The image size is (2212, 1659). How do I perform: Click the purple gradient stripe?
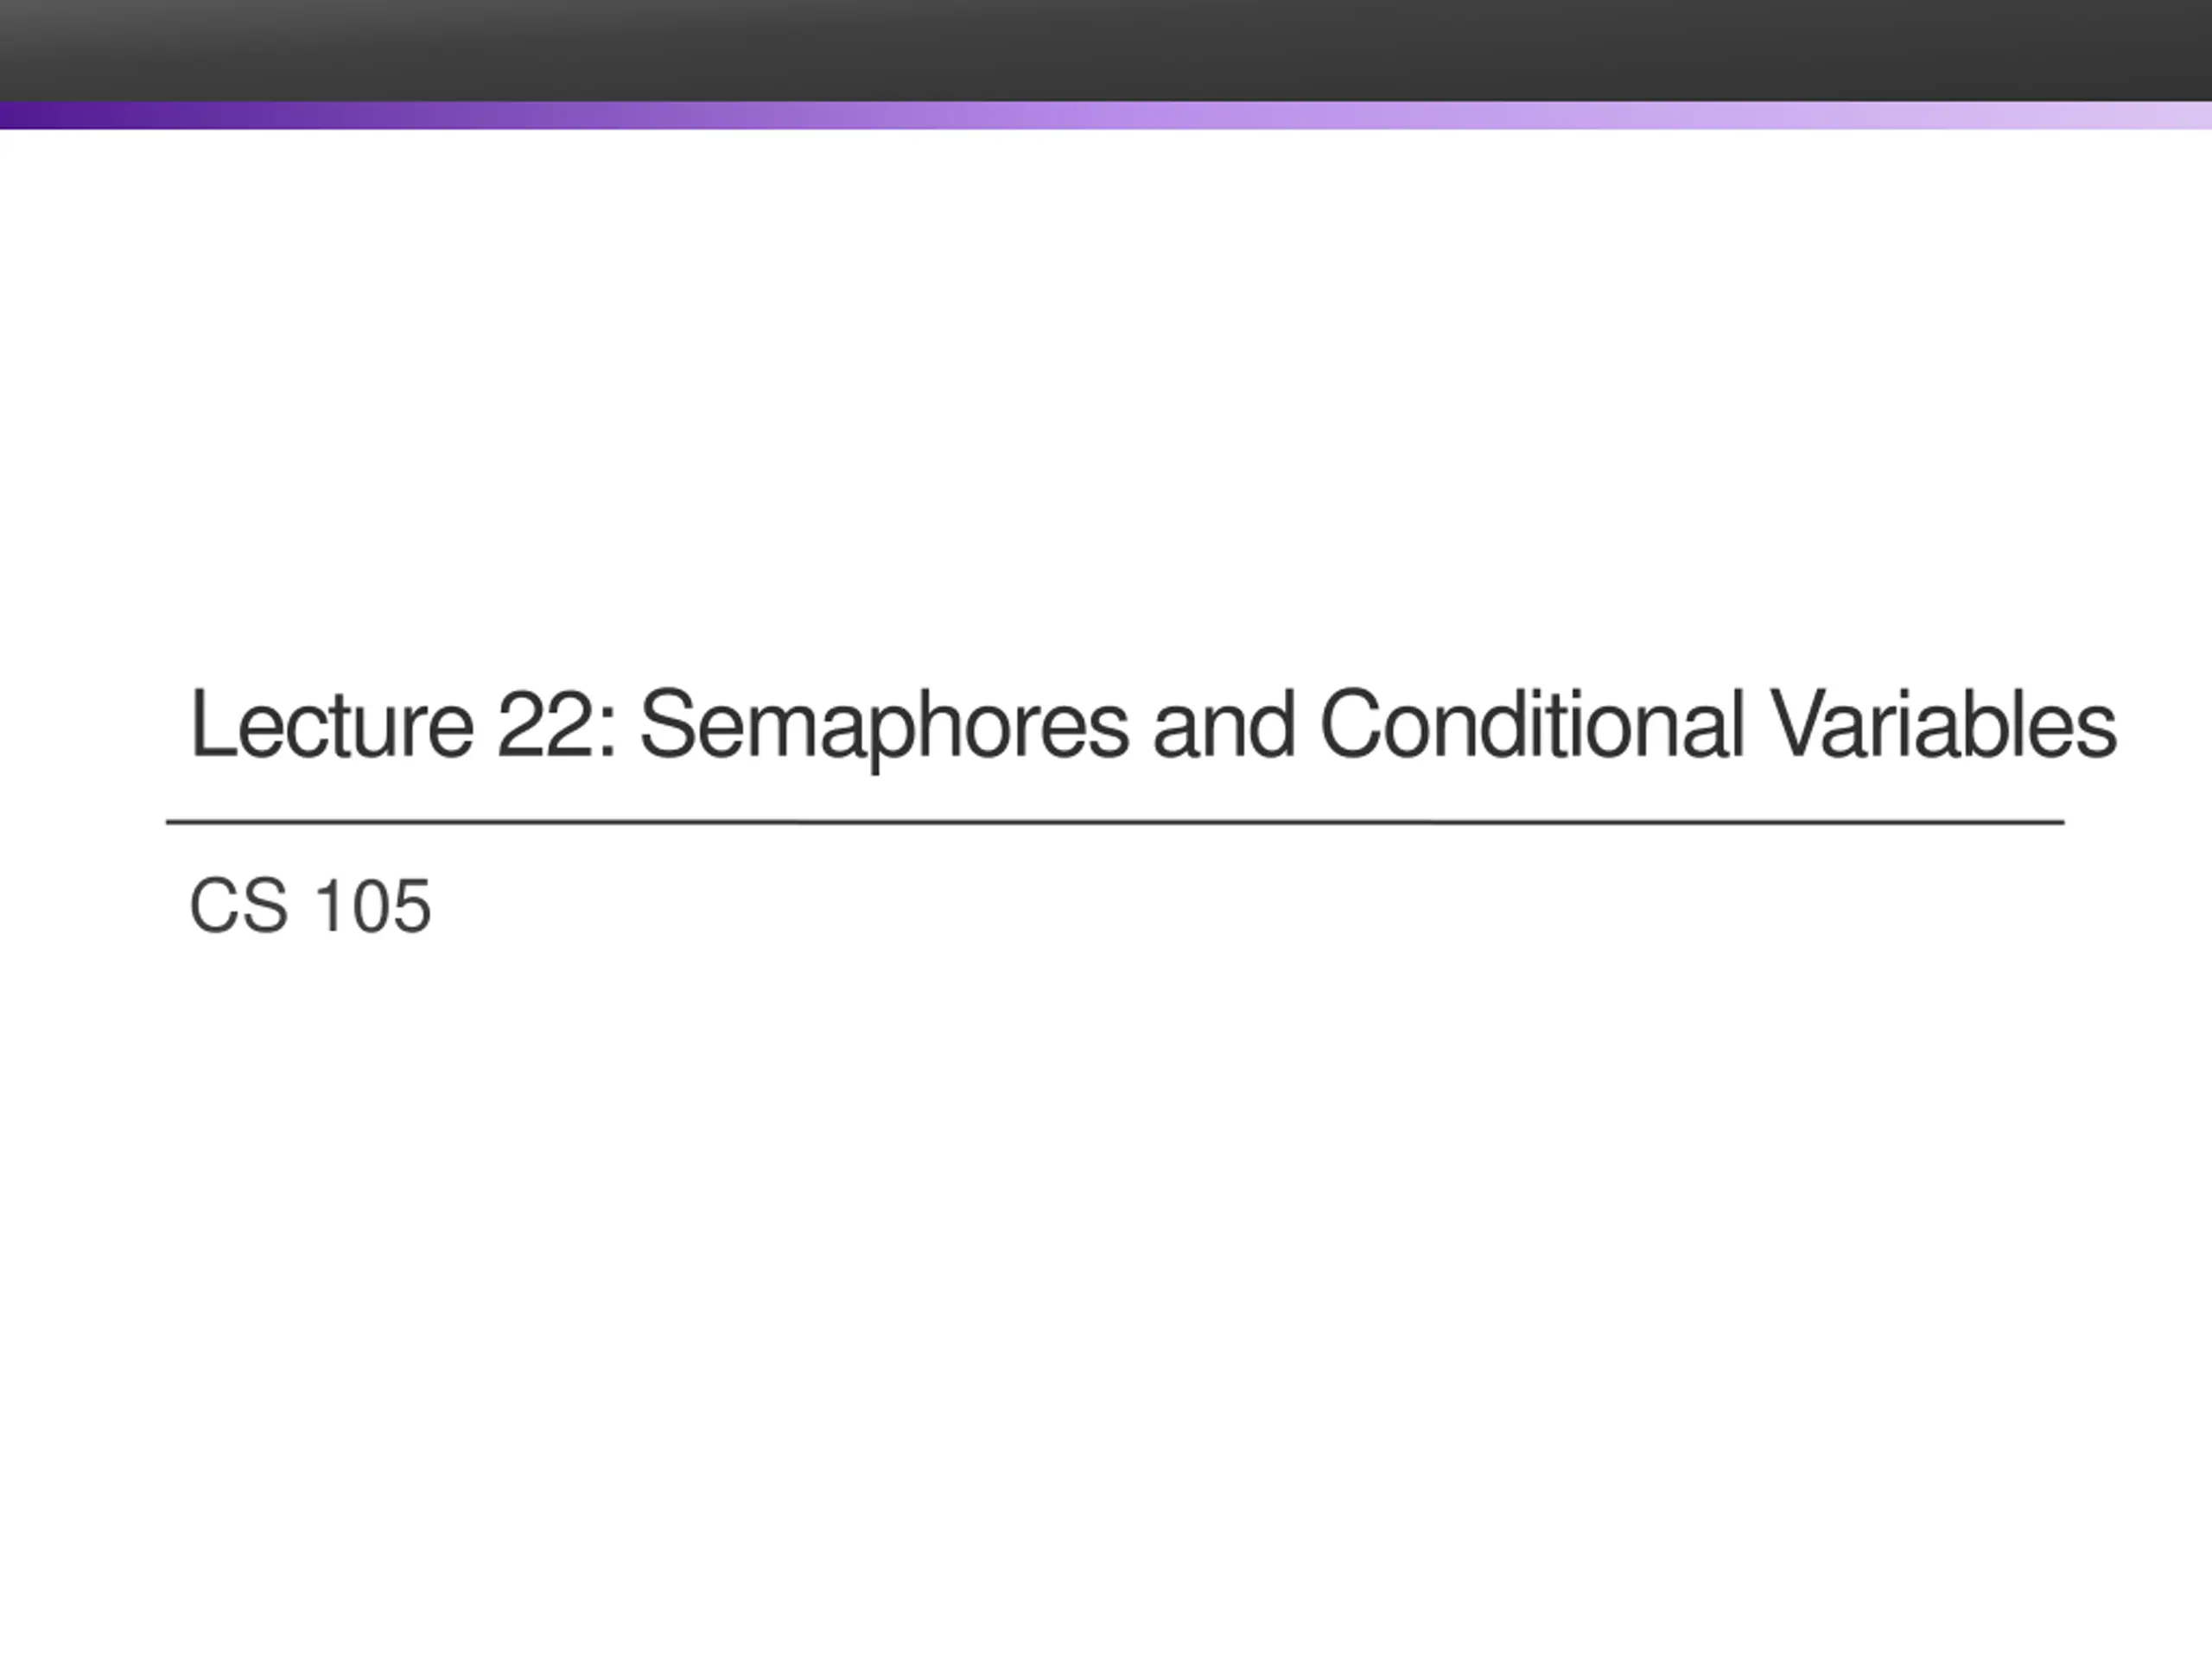click(x=1106, y=115)
